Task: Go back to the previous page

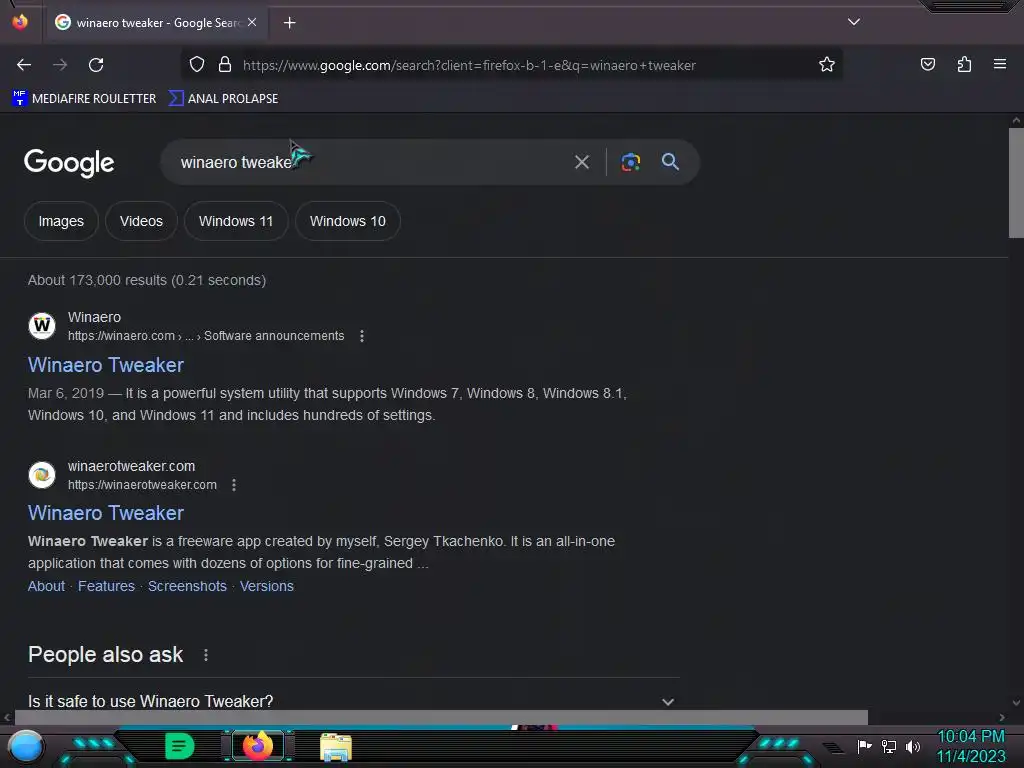Action: (x=24, y=65)
